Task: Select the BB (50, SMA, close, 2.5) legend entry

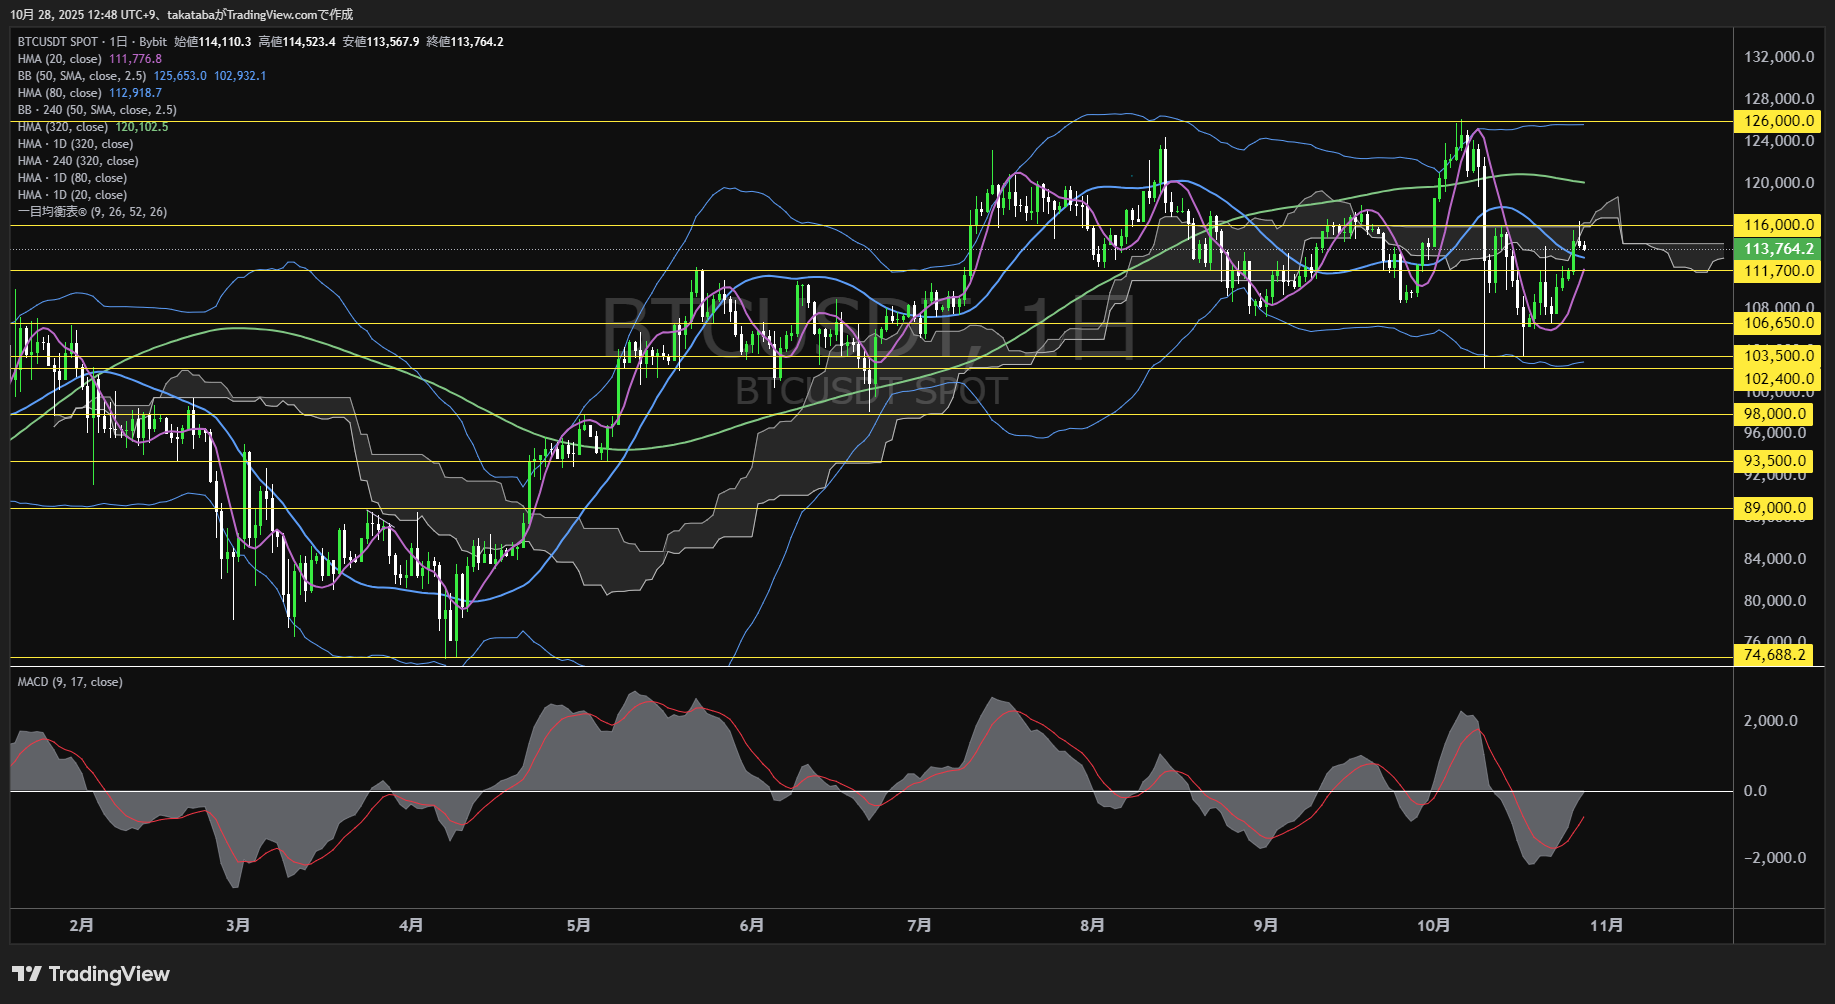Action: click(82, 76)
